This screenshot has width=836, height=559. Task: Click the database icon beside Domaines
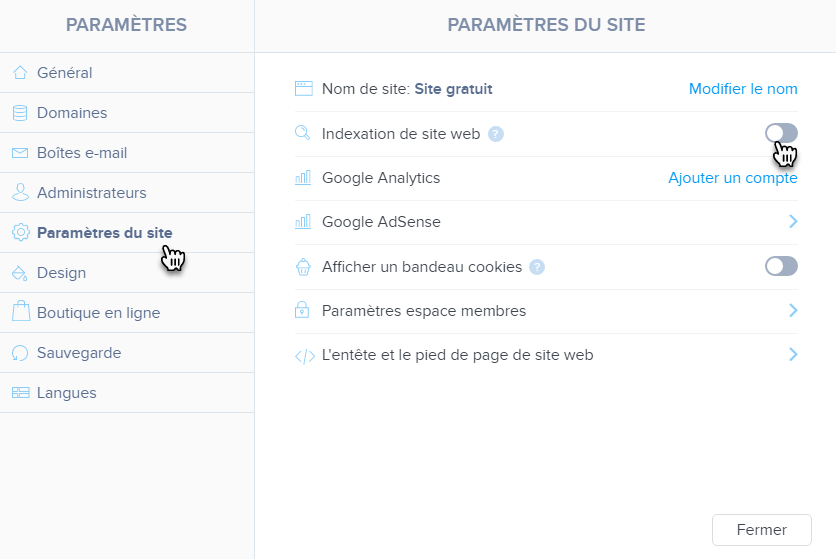coord(20,113)
